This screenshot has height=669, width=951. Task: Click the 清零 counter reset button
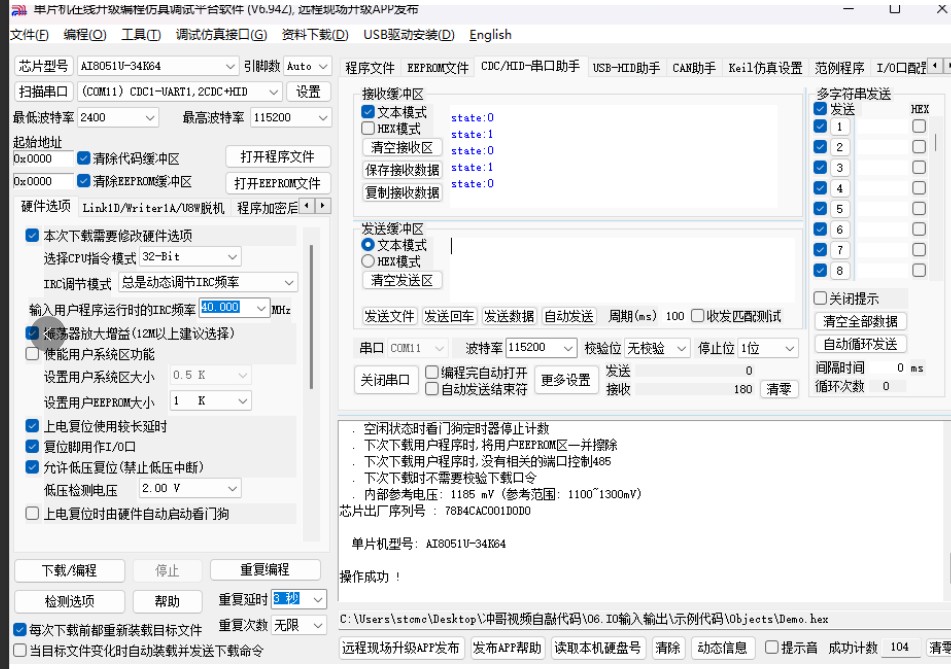778,389
